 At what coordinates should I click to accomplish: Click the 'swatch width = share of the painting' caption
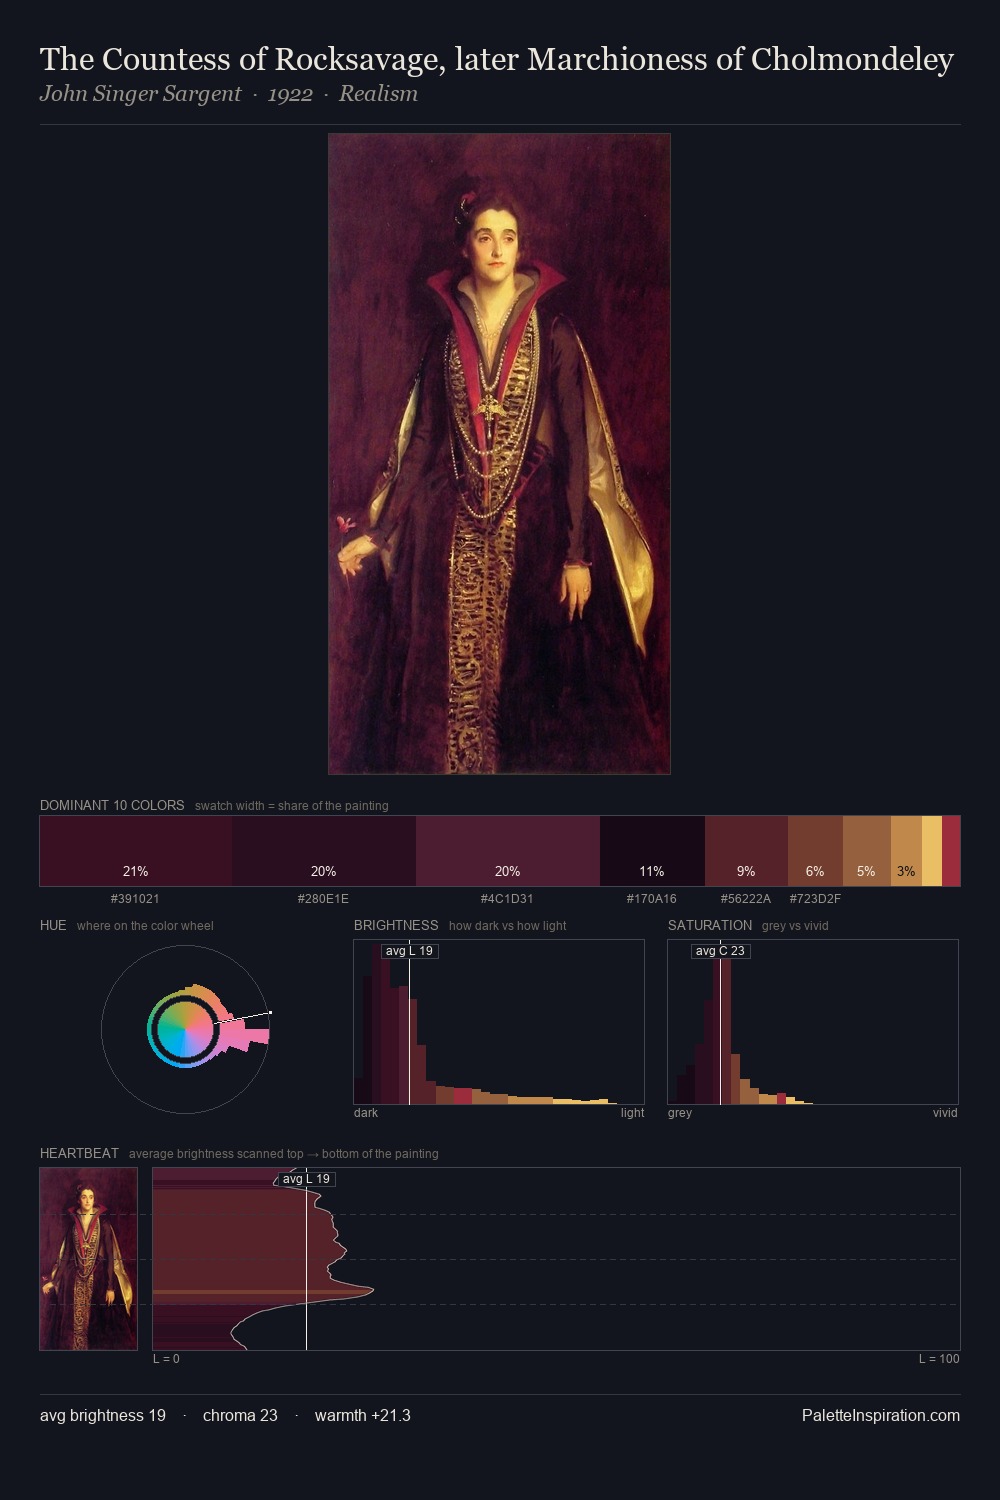(292, 805)
